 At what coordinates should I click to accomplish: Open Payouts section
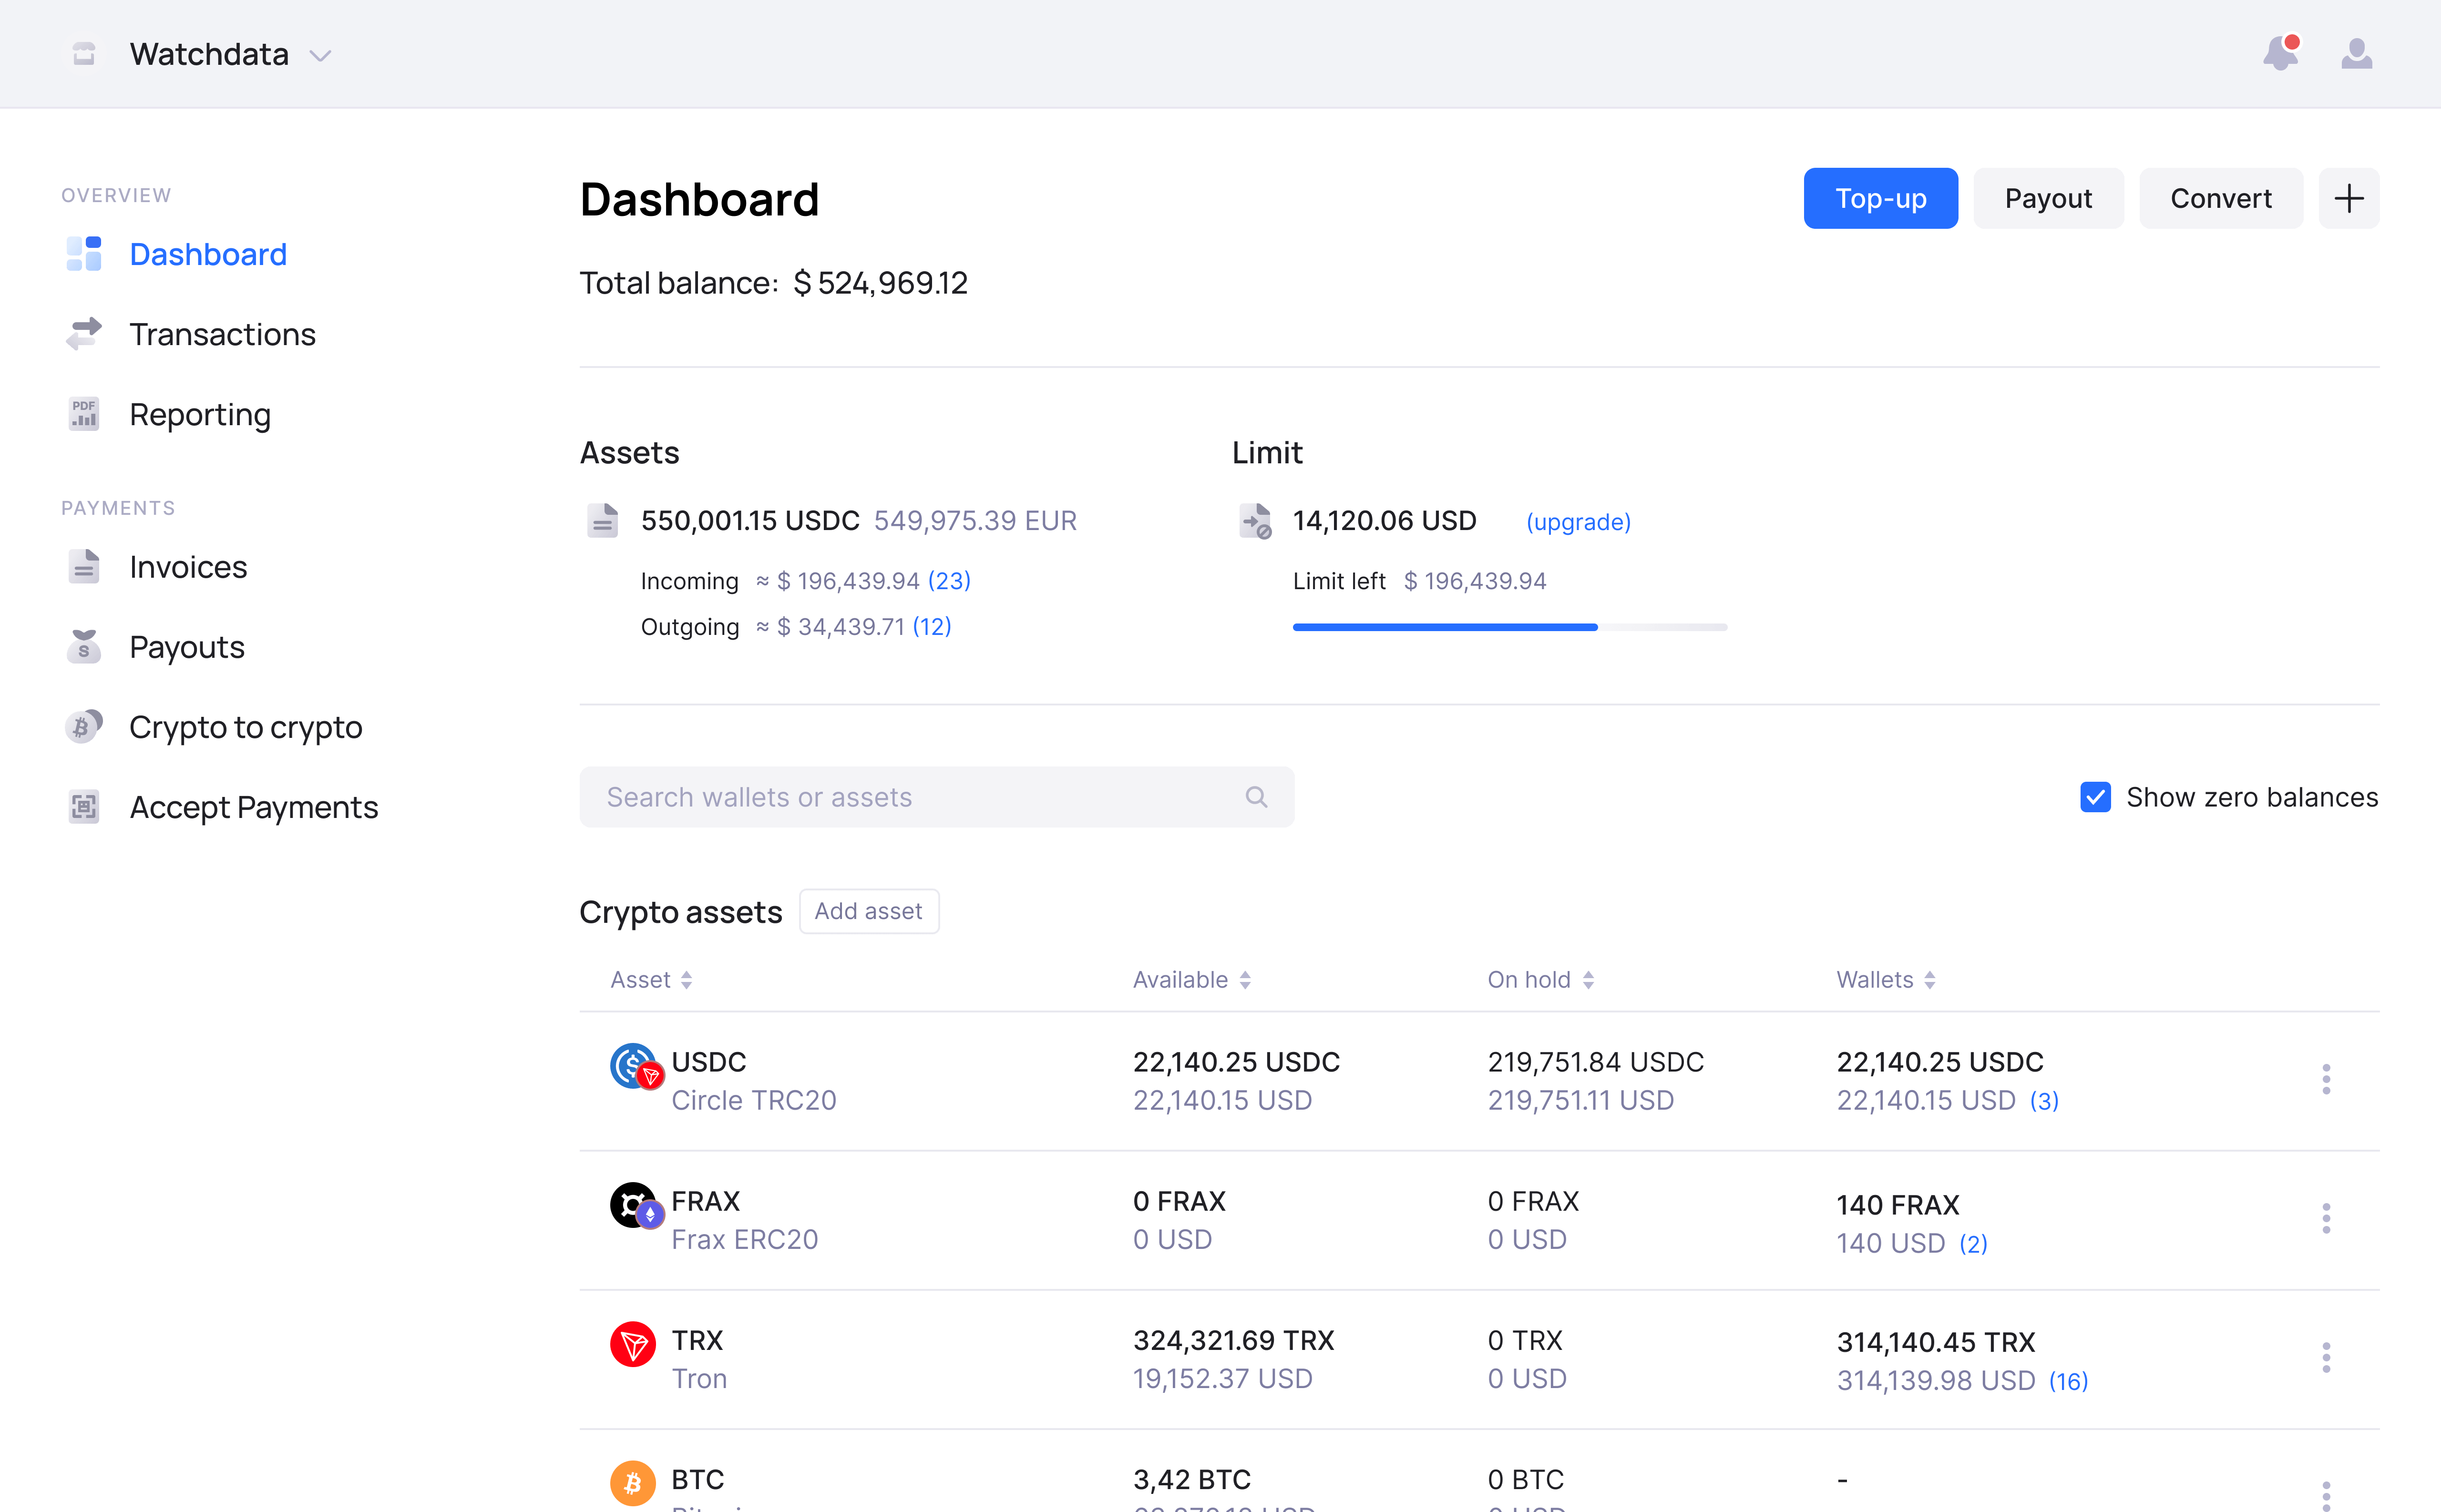tap(187, 648)
